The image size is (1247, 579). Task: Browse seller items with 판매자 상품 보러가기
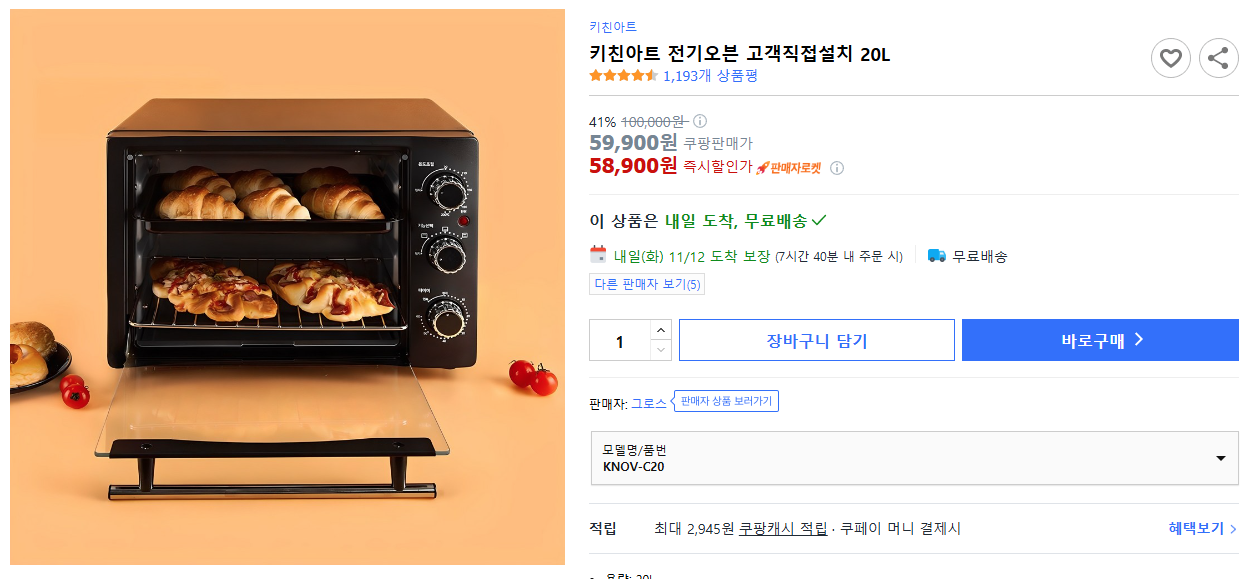point(727,400)
